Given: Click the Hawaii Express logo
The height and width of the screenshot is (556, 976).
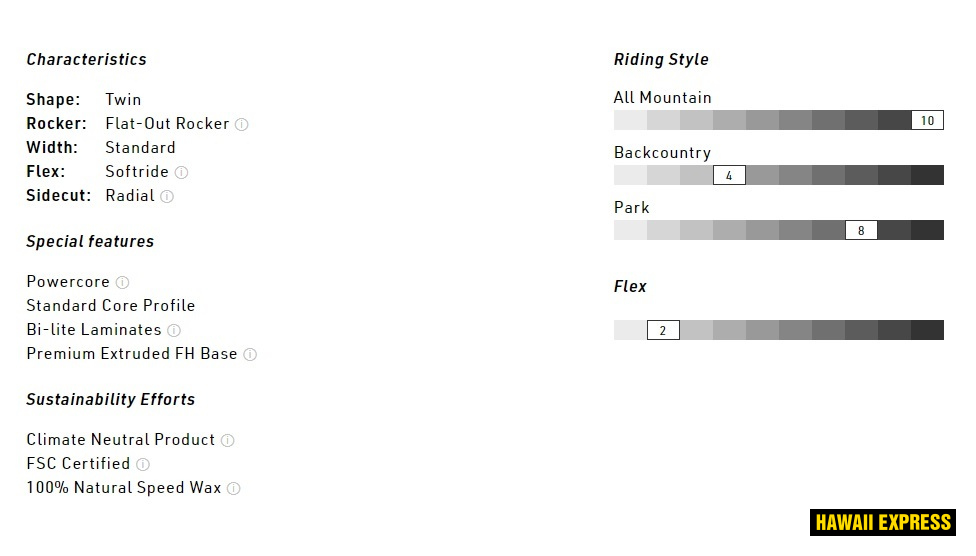Looking at the screenshot, I should [883, 522].
